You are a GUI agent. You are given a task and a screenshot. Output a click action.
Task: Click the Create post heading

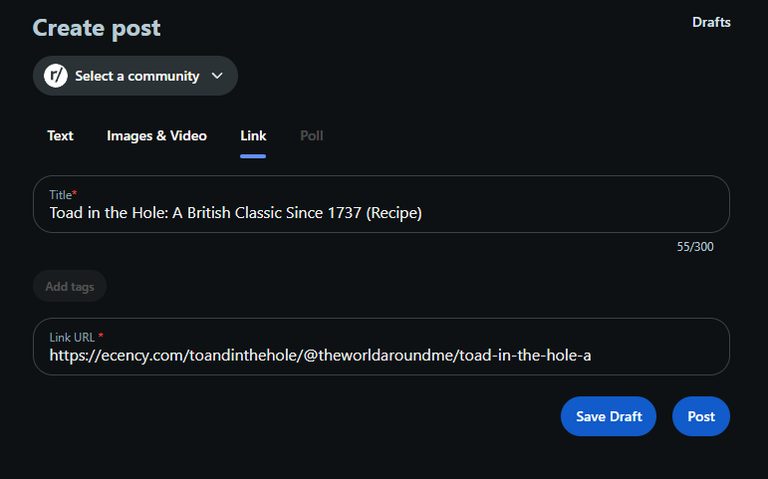tap(96, 28)
